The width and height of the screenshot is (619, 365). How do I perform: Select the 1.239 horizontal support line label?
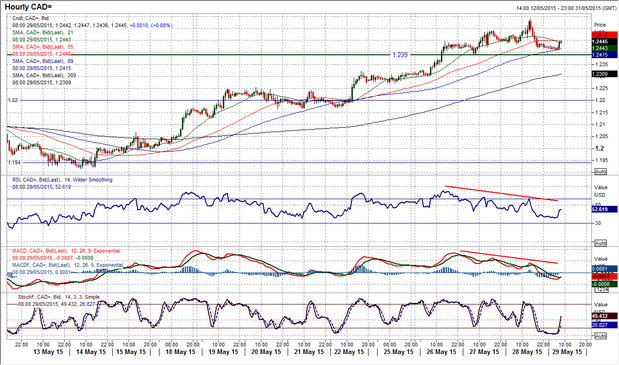400,55
